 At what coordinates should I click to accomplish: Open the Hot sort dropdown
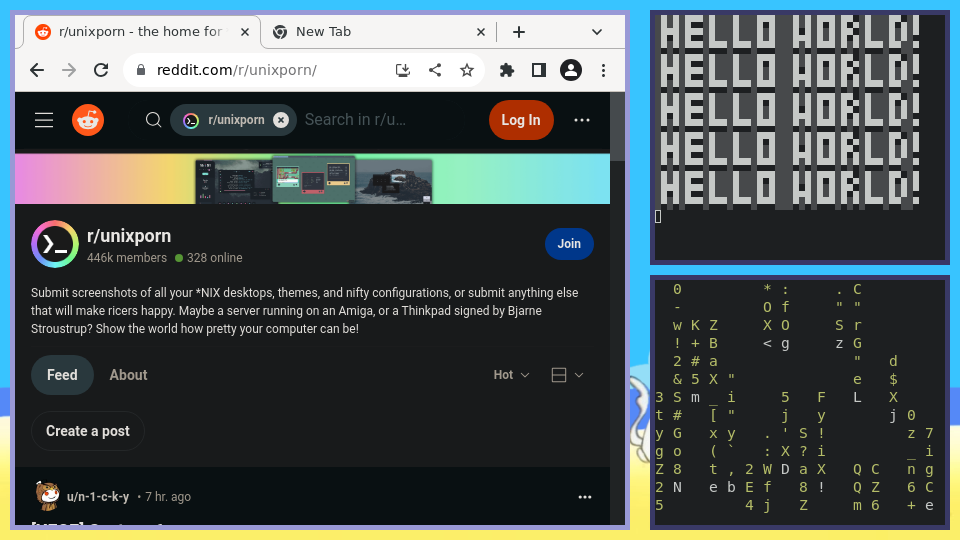511,375
